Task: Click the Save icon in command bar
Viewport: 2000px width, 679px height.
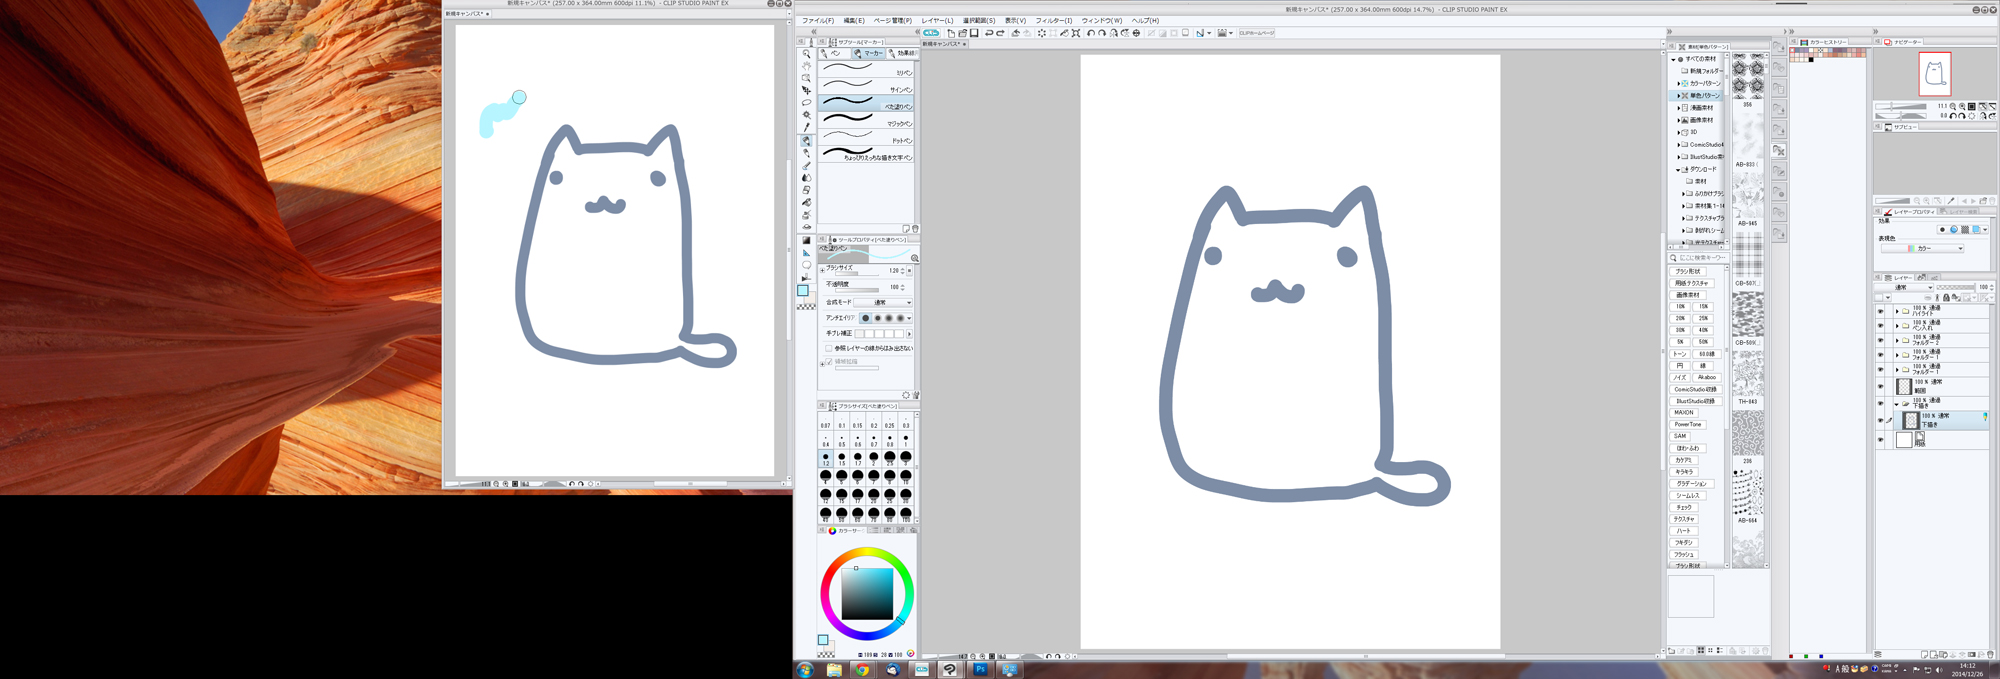Action: [x=974, y=33]
